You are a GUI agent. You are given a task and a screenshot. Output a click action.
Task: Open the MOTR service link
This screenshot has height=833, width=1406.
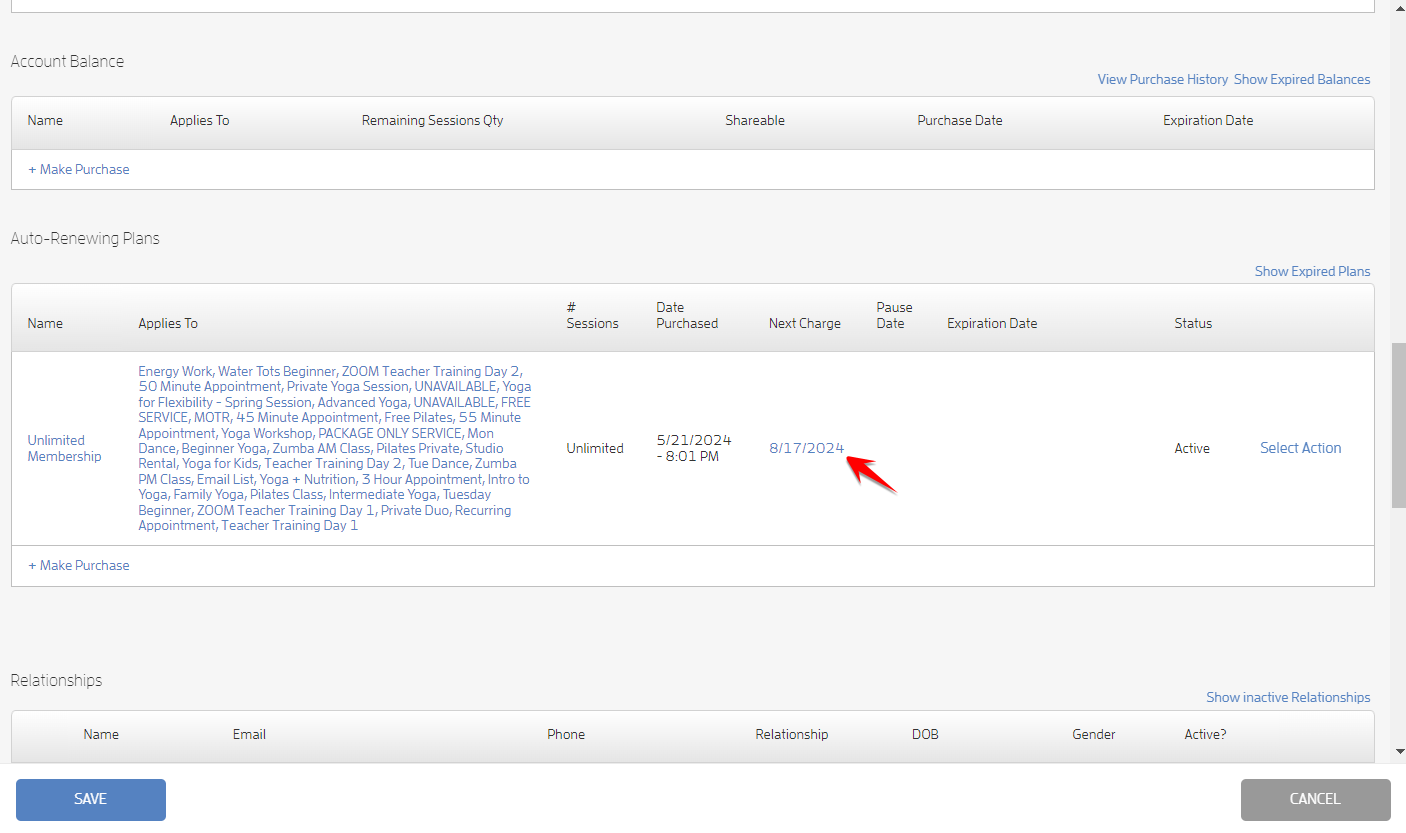click(212, 417)
